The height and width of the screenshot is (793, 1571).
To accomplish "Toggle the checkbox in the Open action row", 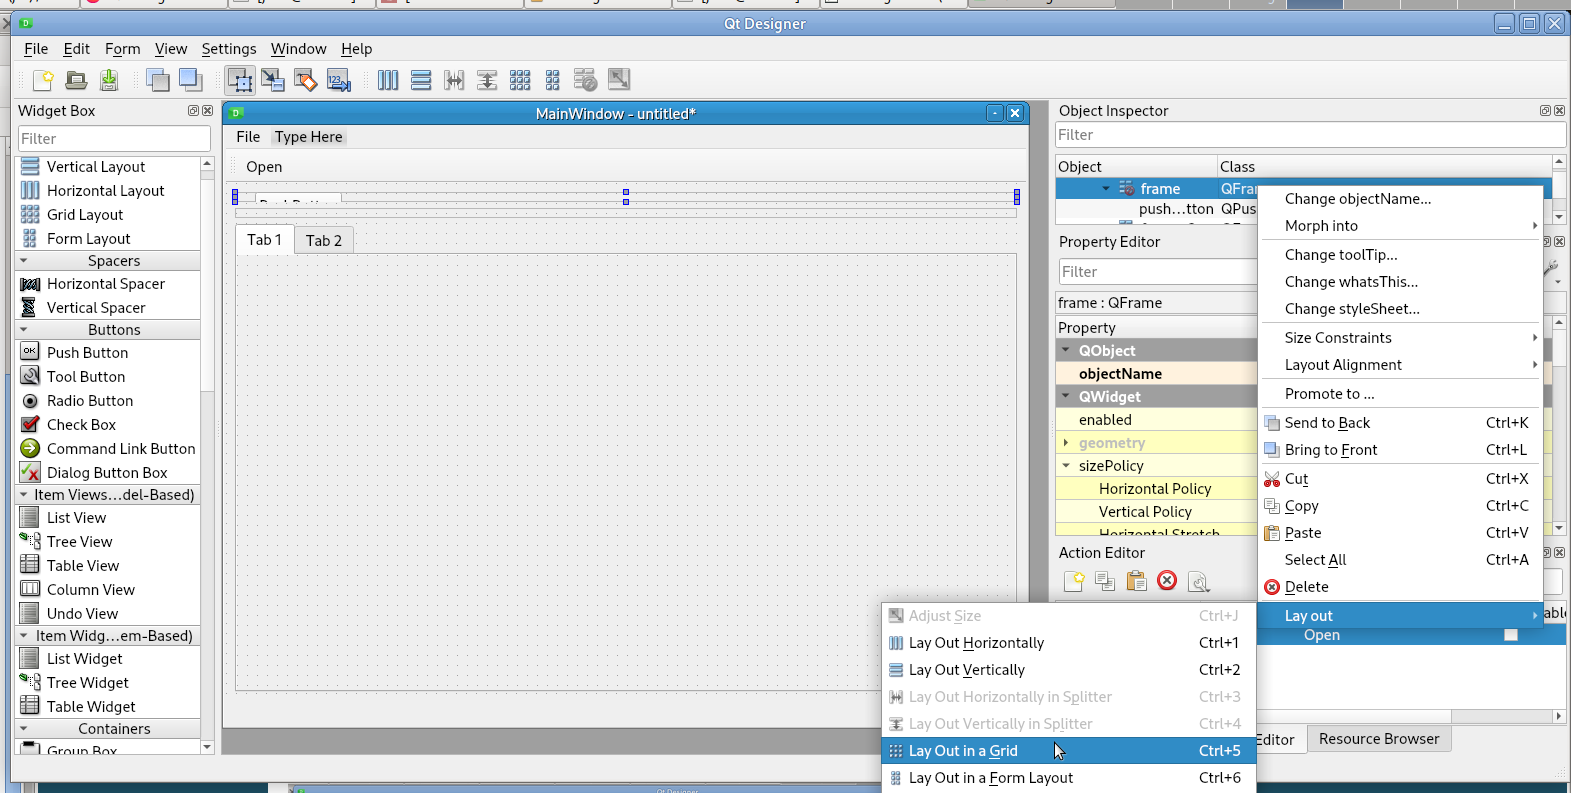I will [x=1510, y=635].
